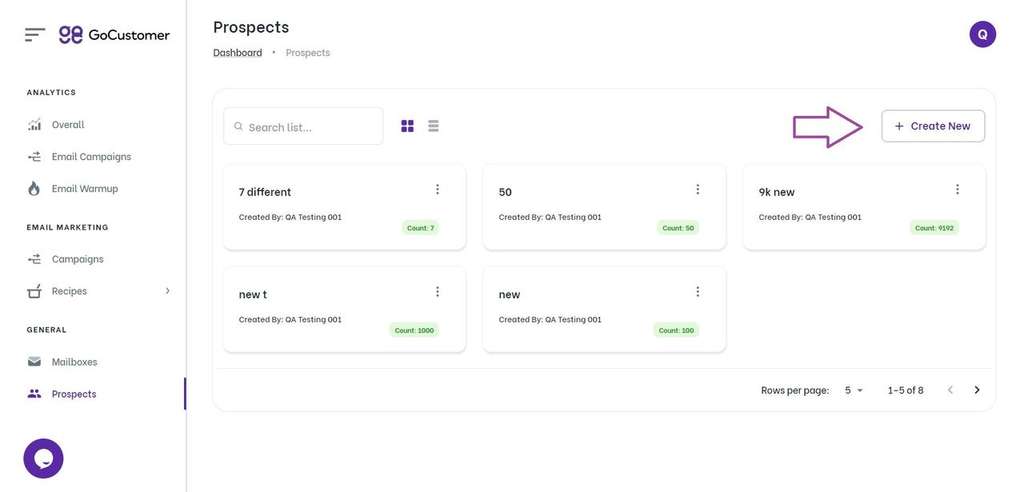Open Overall analytics chart icon
1024x492 pixels.
tap(35, 124)
